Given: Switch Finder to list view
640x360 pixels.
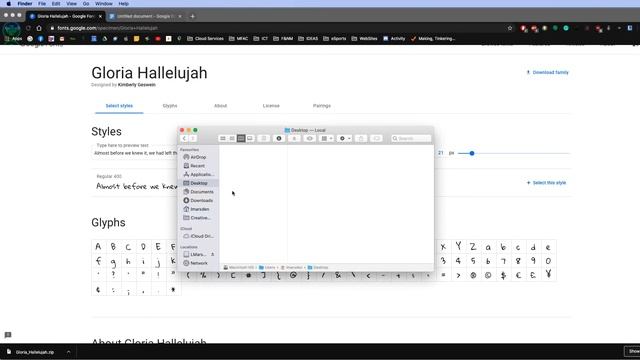Looking at the screenshot, I should coord(232,138).
